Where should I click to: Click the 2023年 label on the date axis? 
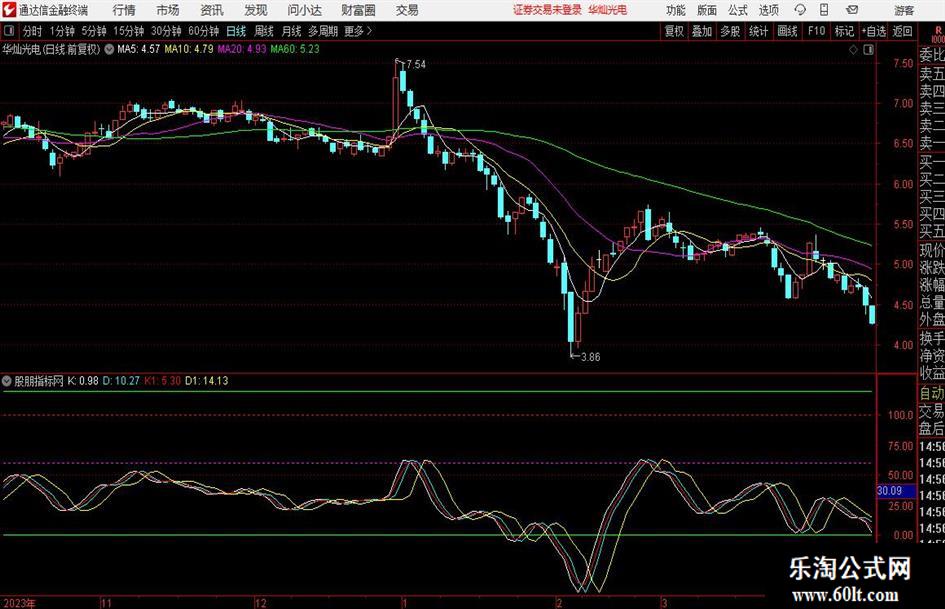(x=19, y=603)
